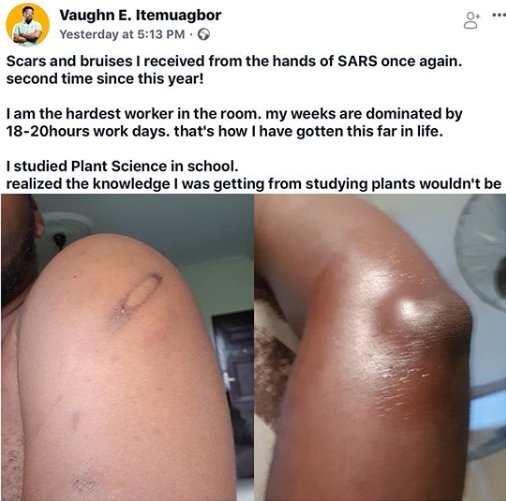Open the Vaughn E. Itemuagbor profile link
This screenshot has height=501, width=506.
pyautogui.click(x=140, y=15)
